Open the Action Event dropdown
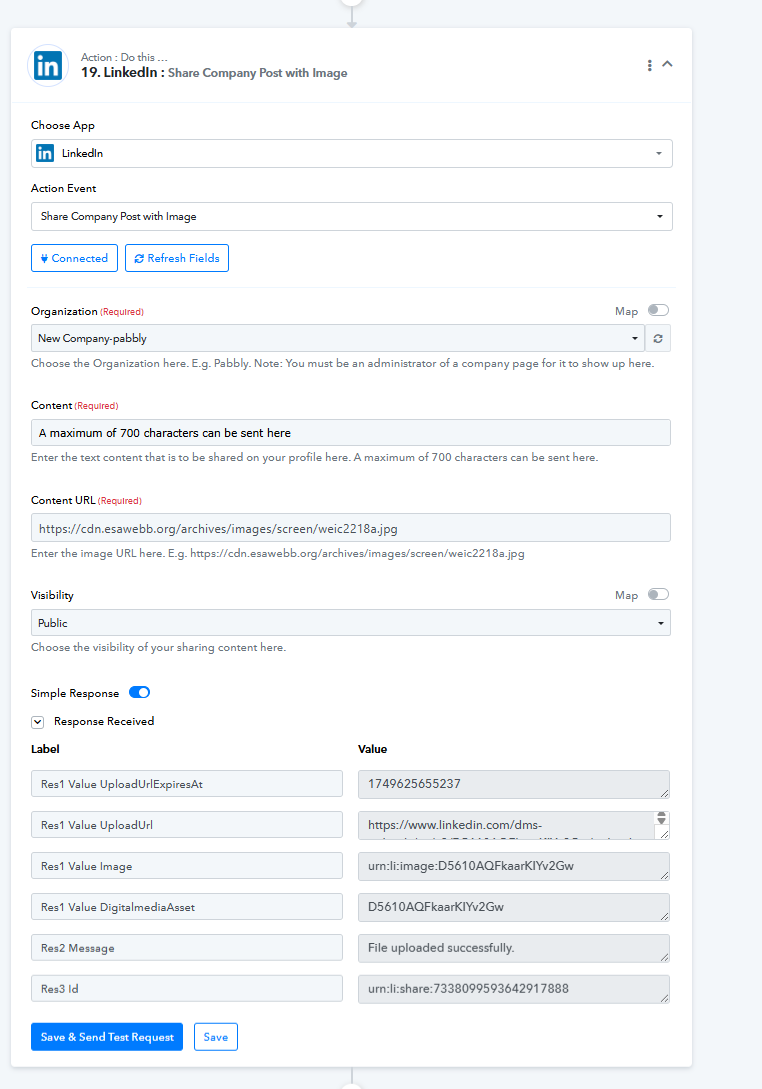 coord(351,217)
